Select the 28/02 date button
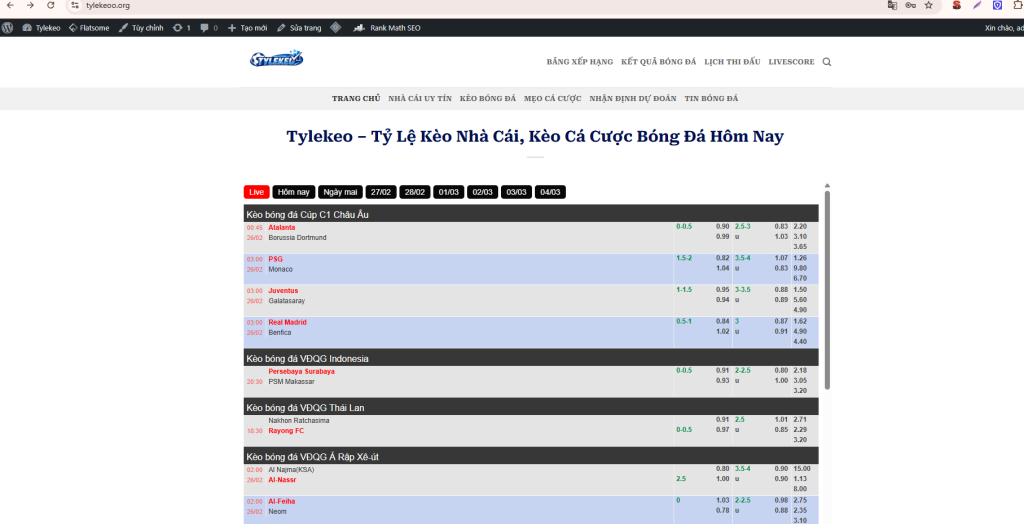 [x=415, y=192]
